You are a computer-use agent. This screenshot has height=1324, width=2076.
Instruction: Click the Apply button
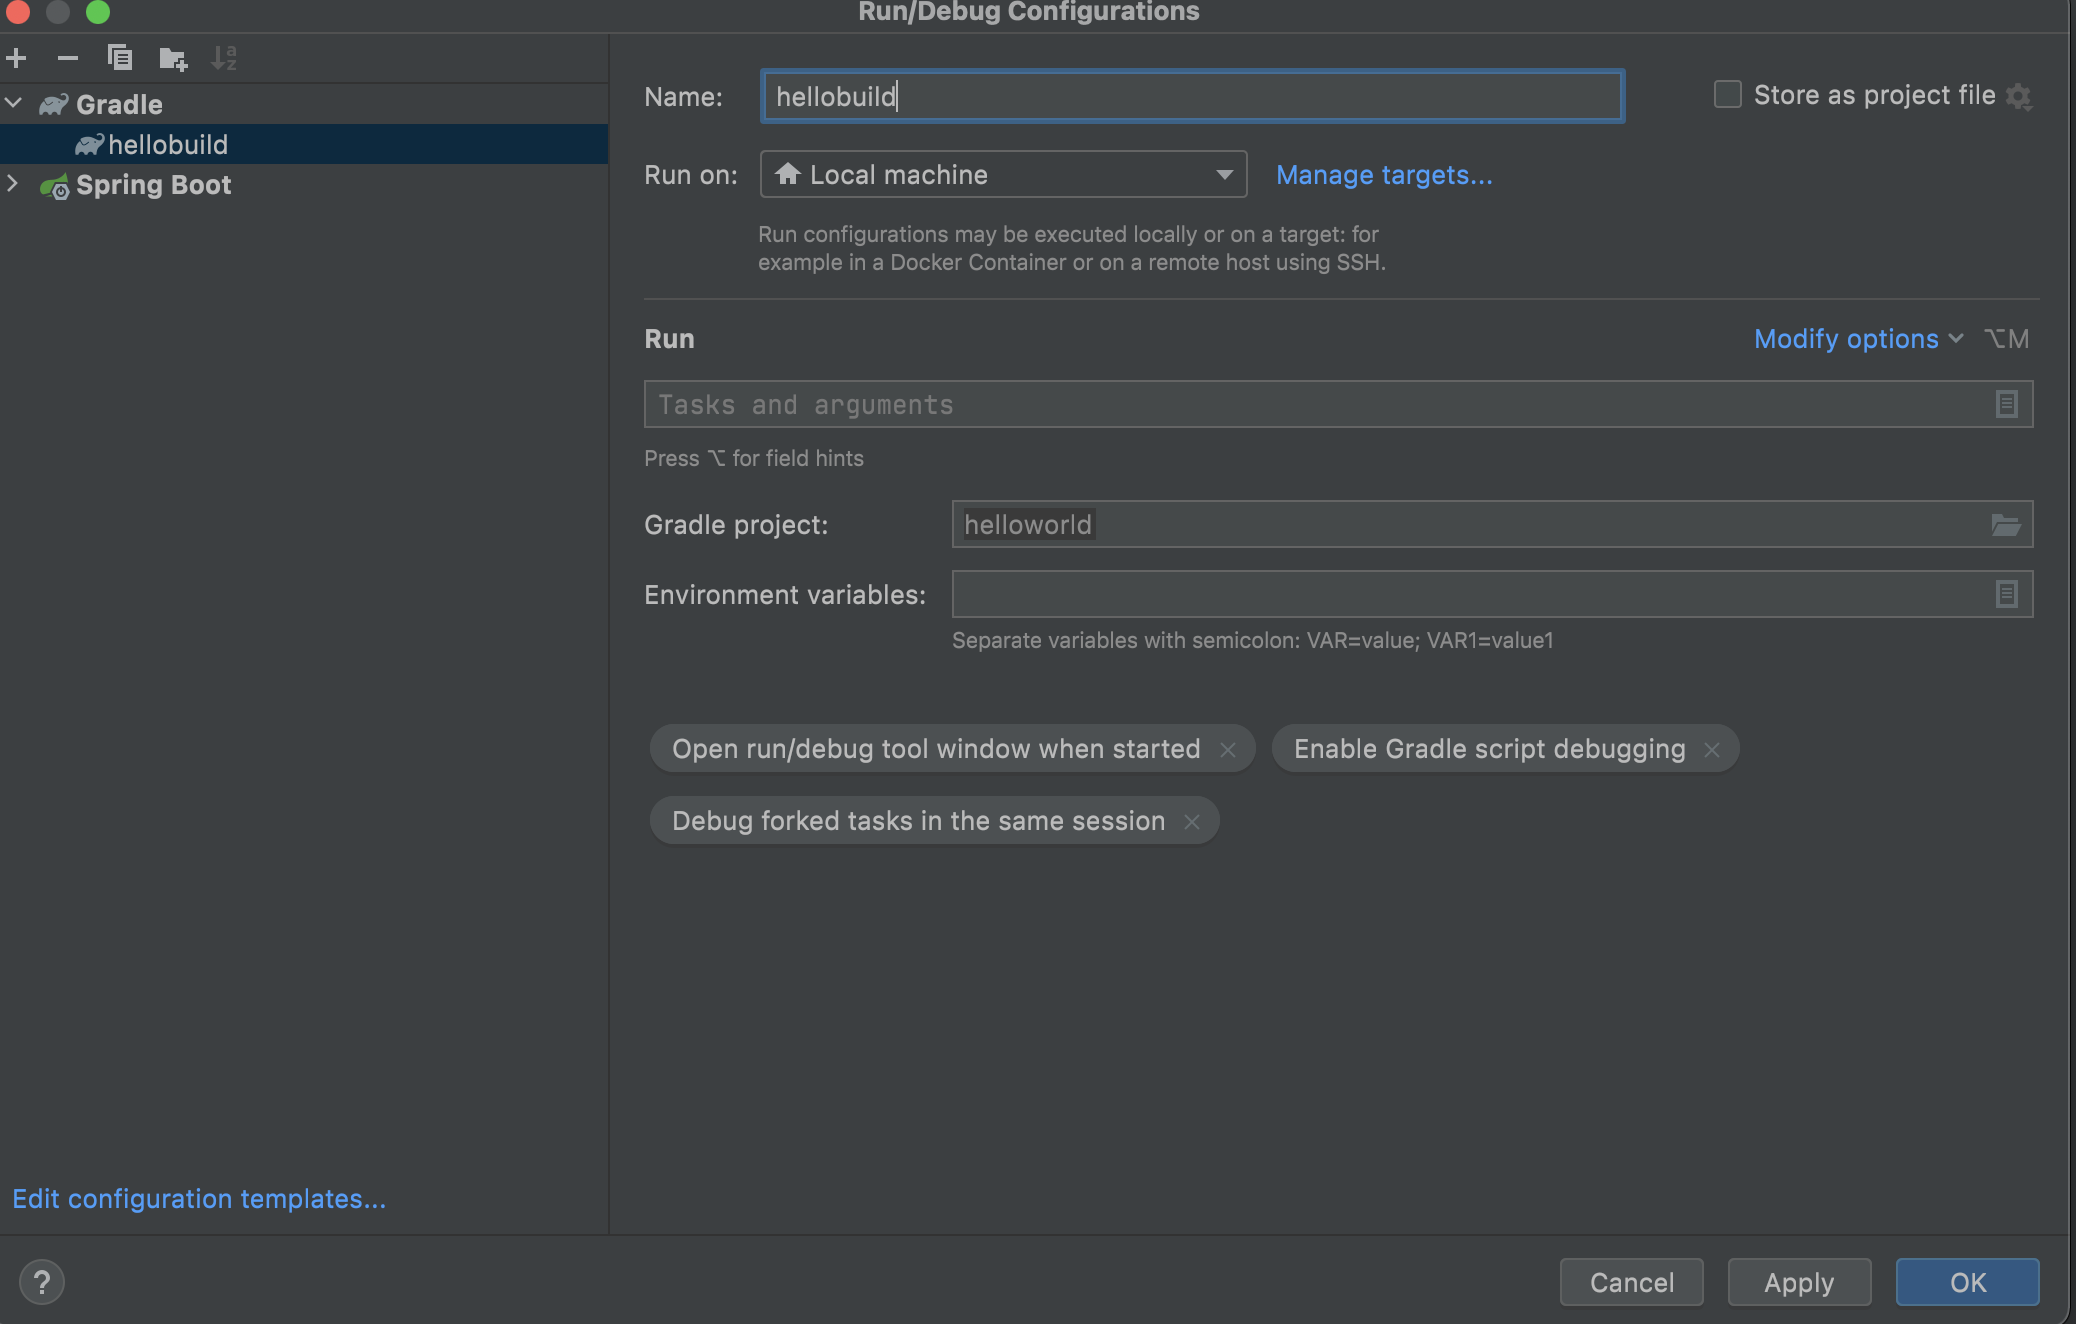coord(1799,1282)
